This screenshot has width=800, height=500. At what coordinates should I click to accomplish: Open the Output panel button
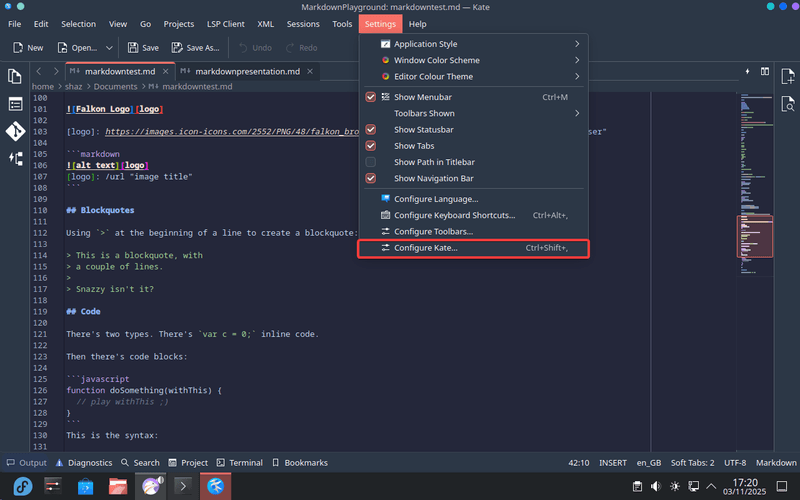(x=27, y=463)
